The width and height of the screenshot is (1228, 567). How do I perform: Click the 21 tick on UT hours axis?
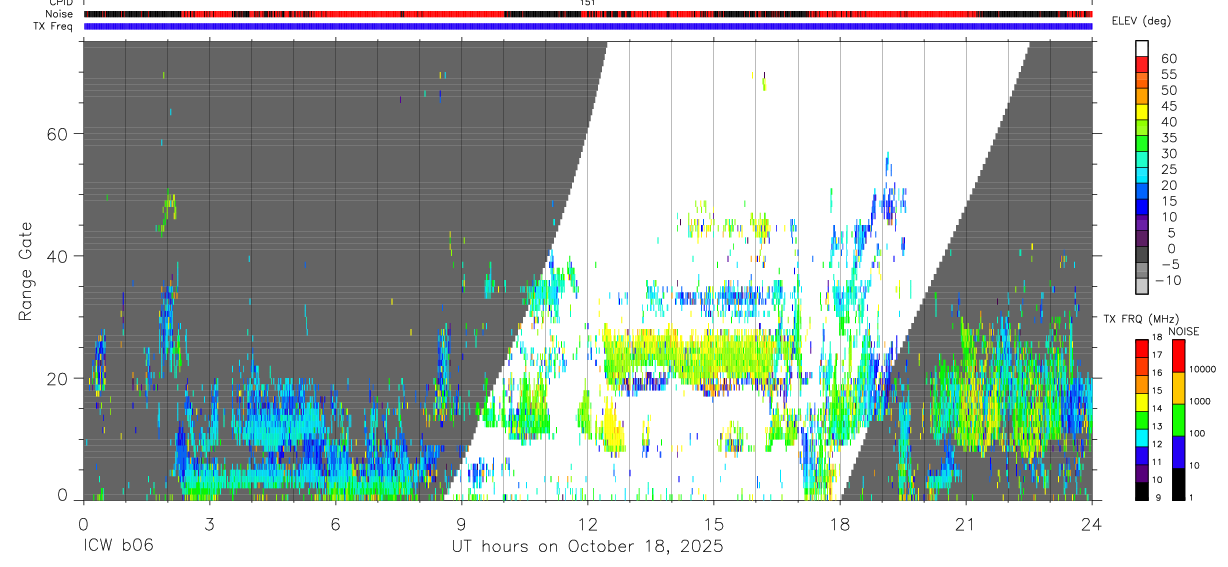966,524
